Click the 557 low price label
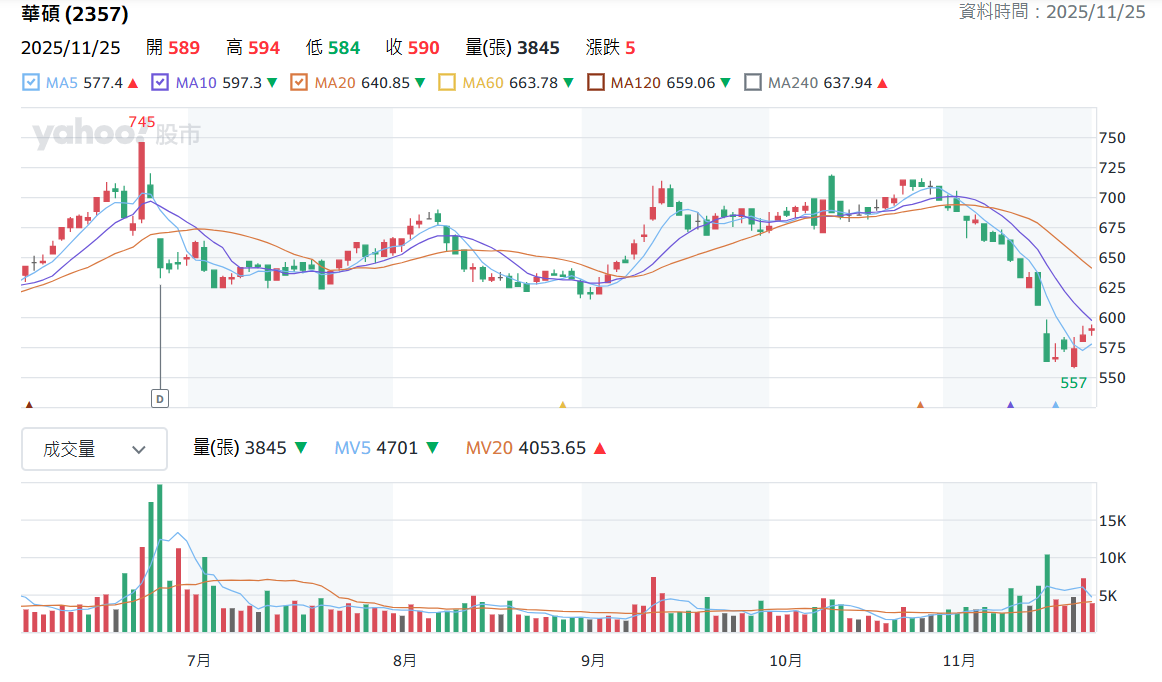The height and width of the screenshot is (682, 1162). pyautogui.click(x=1073, y=383)
